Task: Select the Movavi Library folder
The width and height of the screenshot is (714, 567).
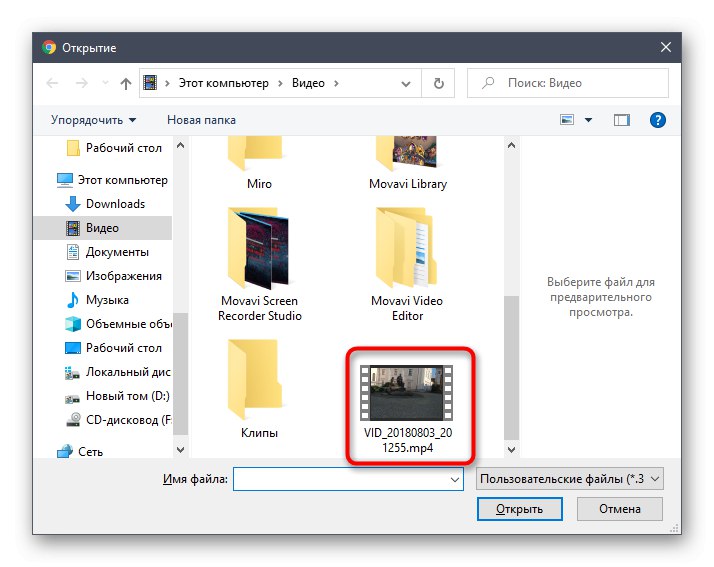Action: [x=408, y=163]
